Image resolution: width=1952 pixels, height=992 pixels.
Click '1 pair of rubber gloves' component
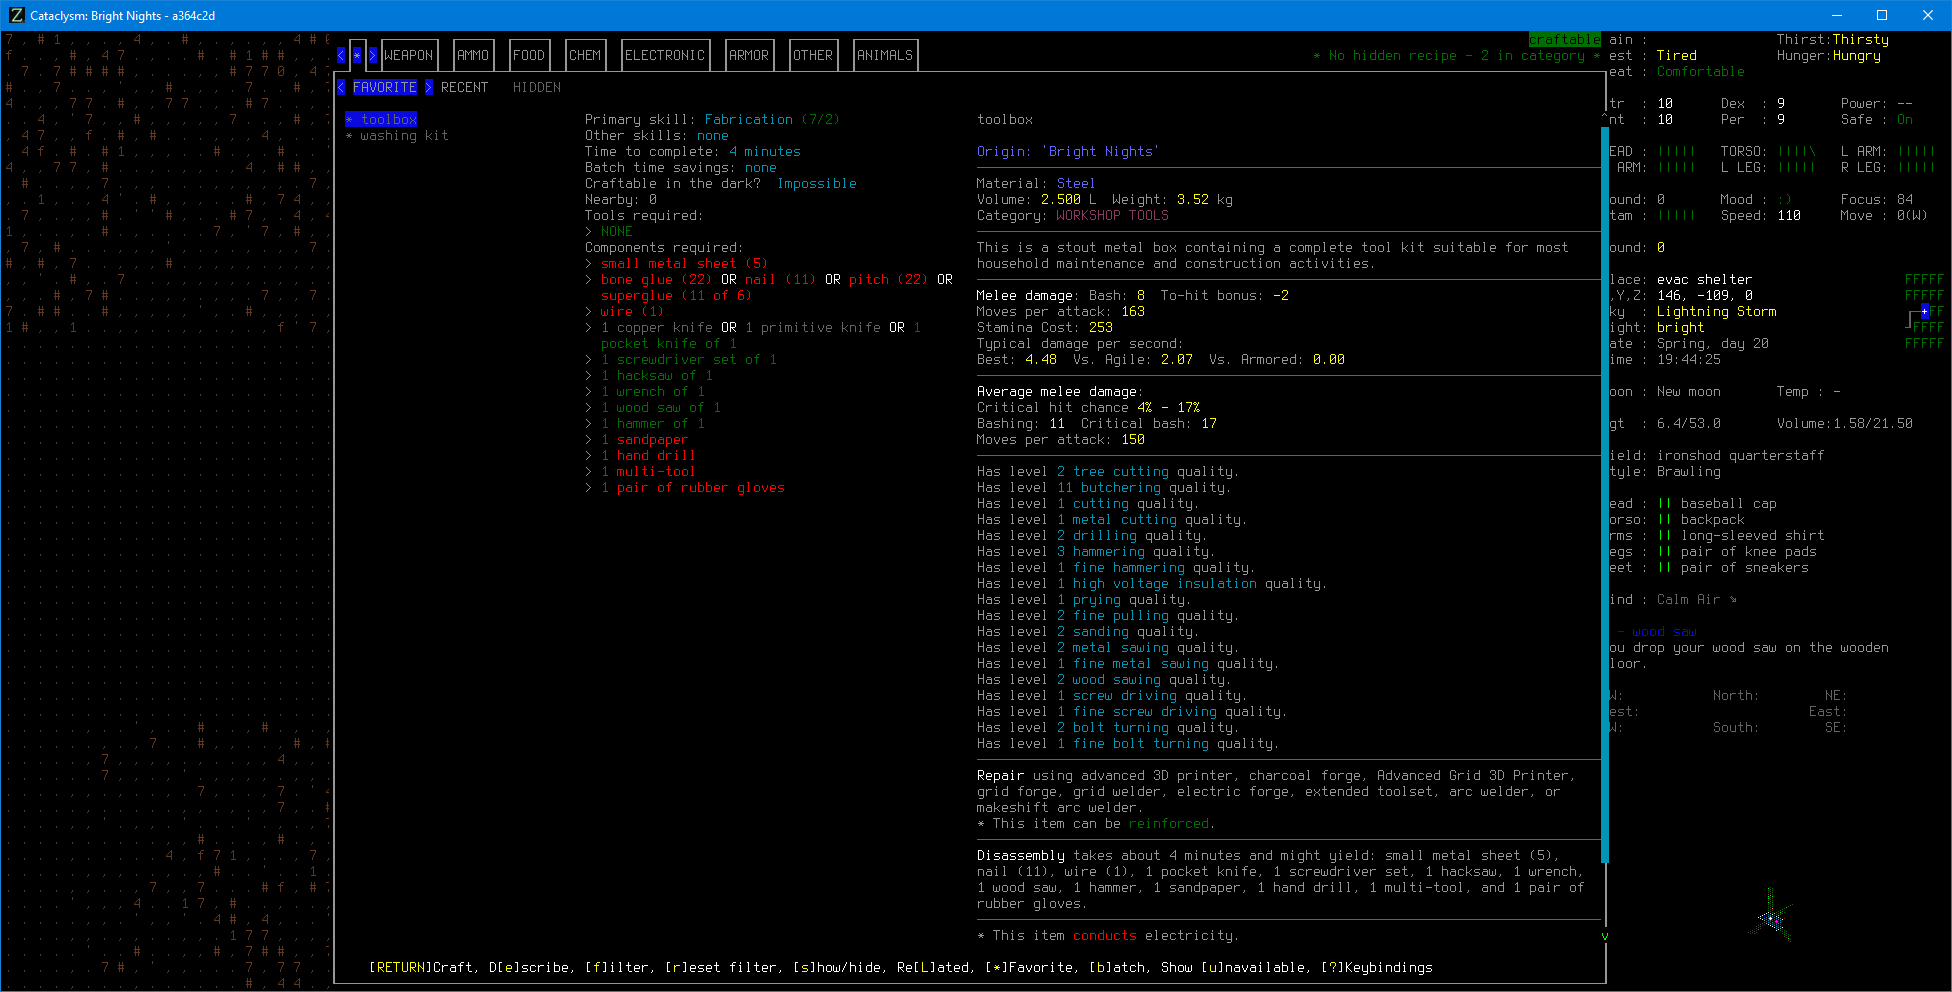coord(693,487)
